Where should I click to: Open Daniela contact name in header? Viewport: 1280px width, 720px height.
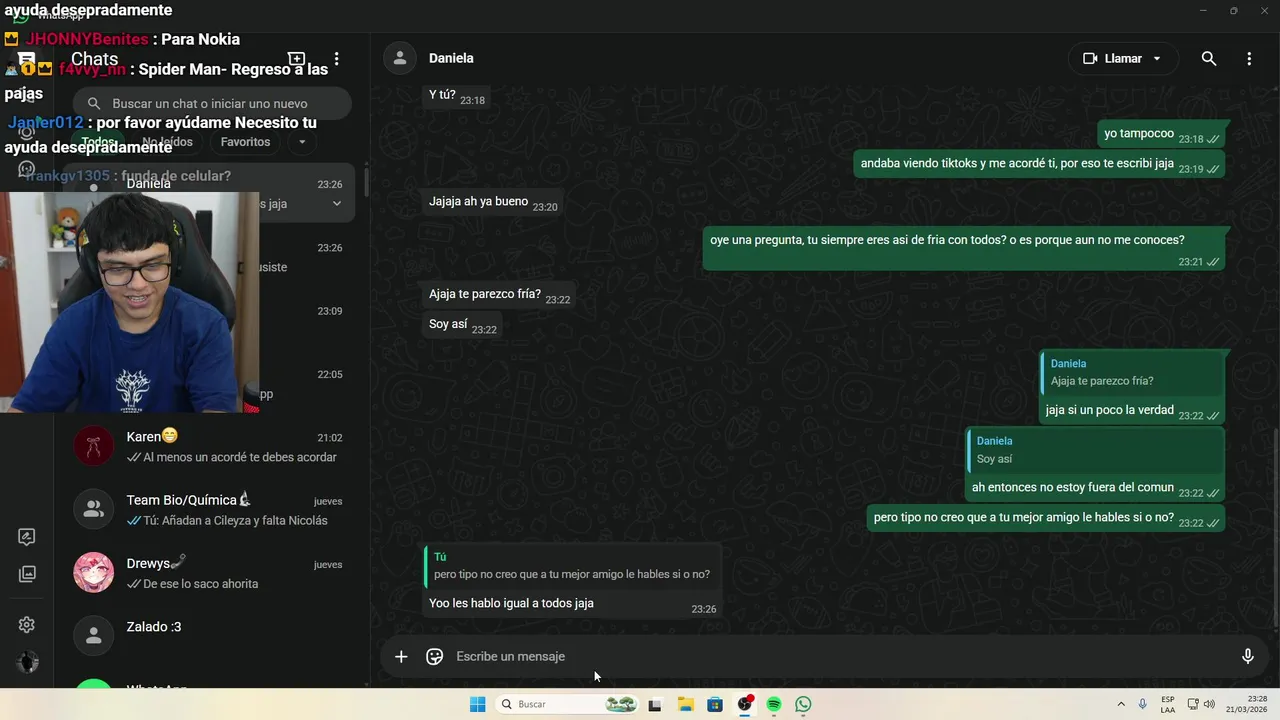451,58
